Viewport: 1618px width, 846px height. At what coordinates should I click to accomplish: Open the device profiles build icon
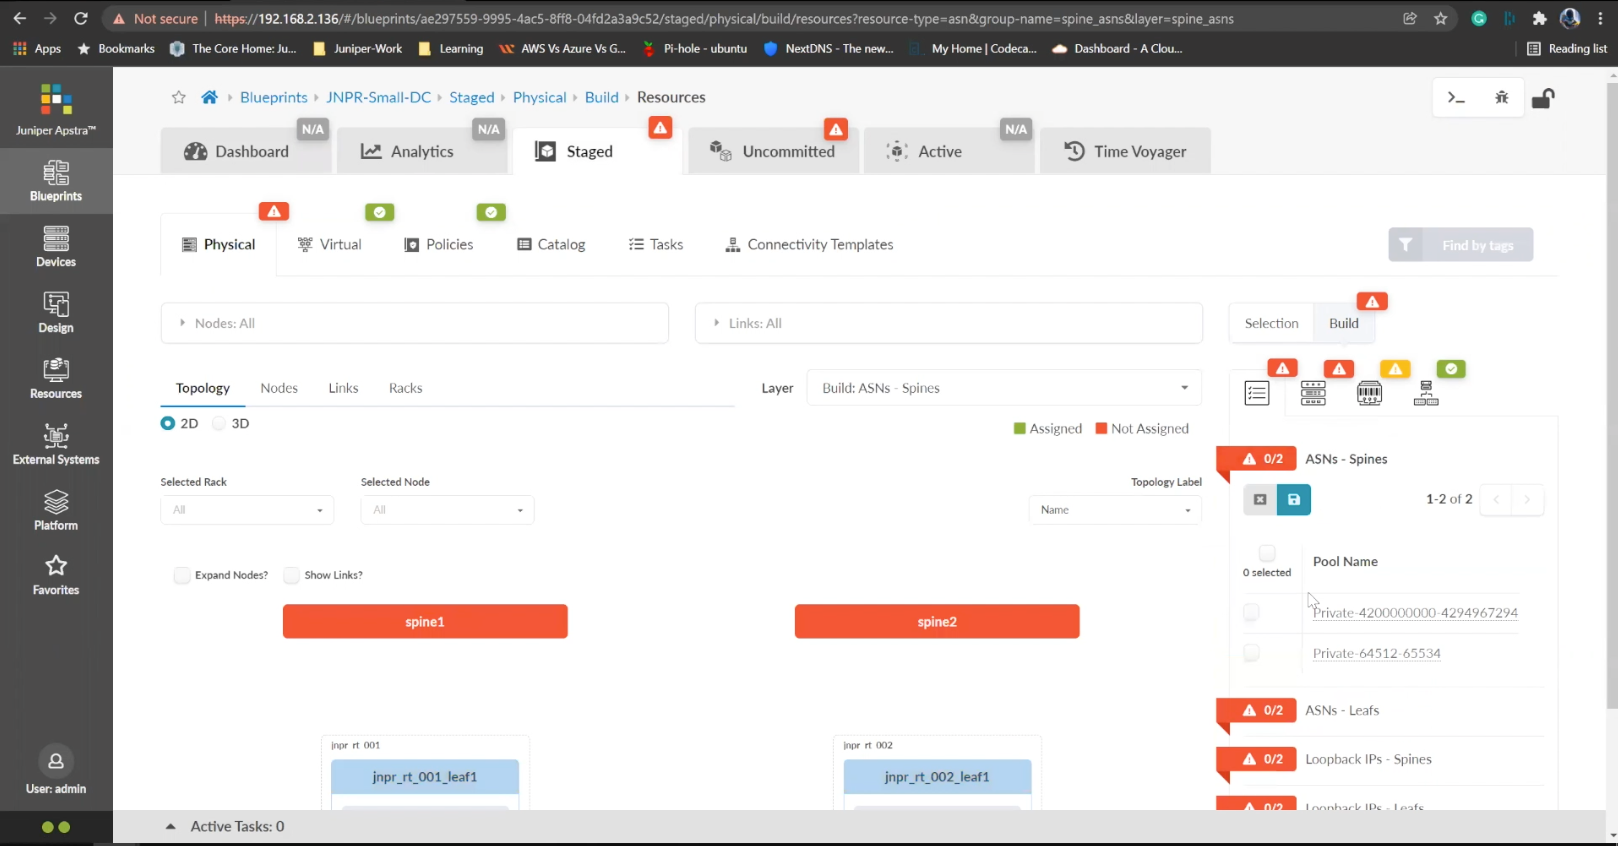point(1313,393)
